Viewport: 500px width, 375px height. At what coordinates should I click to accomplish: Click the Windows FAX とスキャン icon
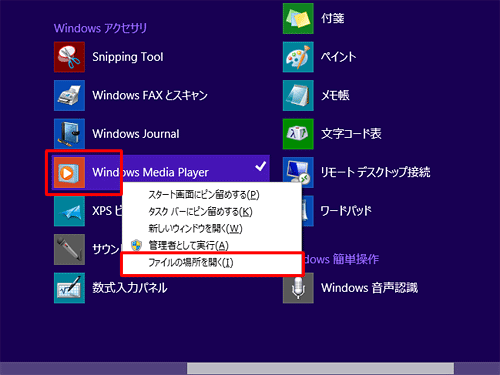69,95
